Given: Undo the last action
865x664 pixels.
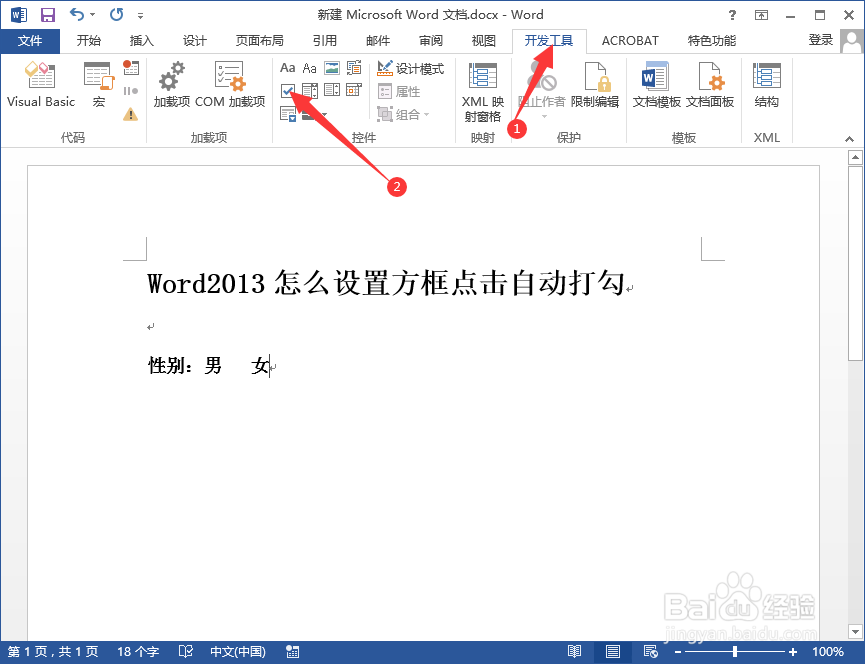Looking at the screenshot, I should click(77, 15).
